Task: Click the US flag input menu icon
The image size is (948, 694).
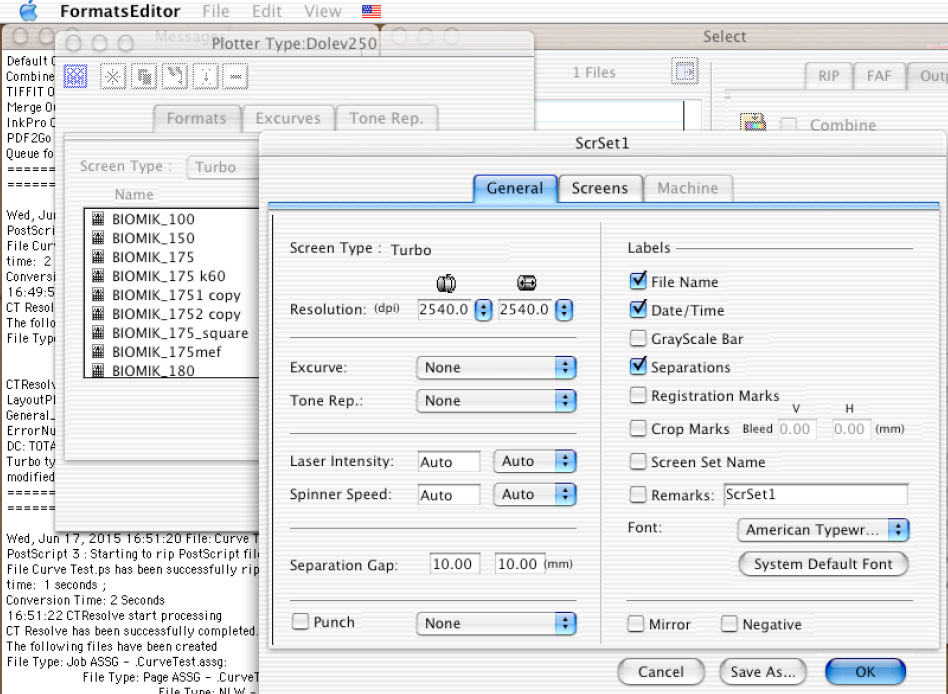Action: click(x=371, y=11)
